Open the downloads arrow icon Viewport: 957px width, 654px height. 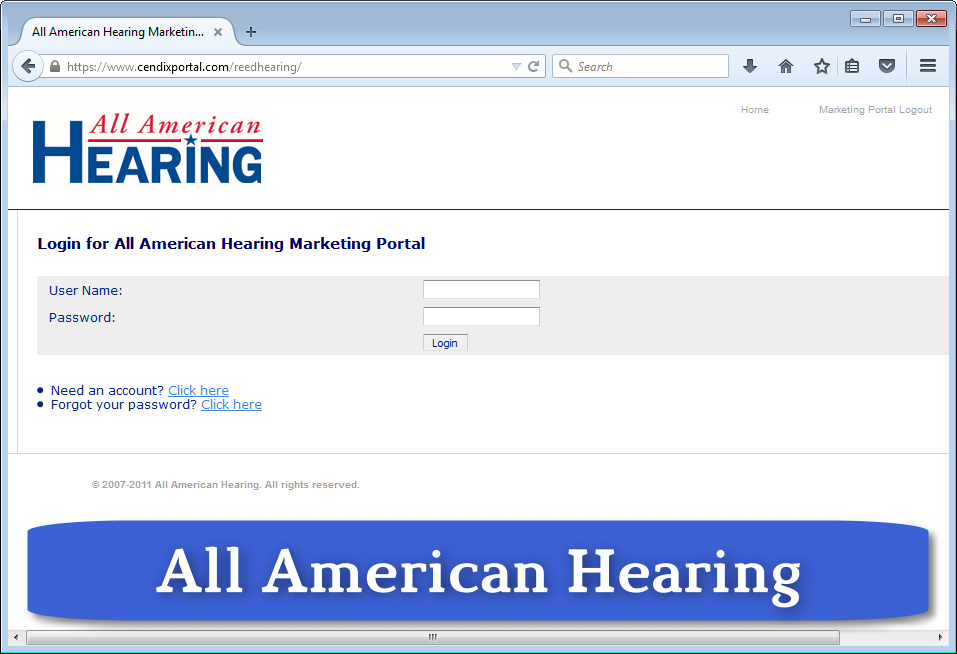(750, 66)
